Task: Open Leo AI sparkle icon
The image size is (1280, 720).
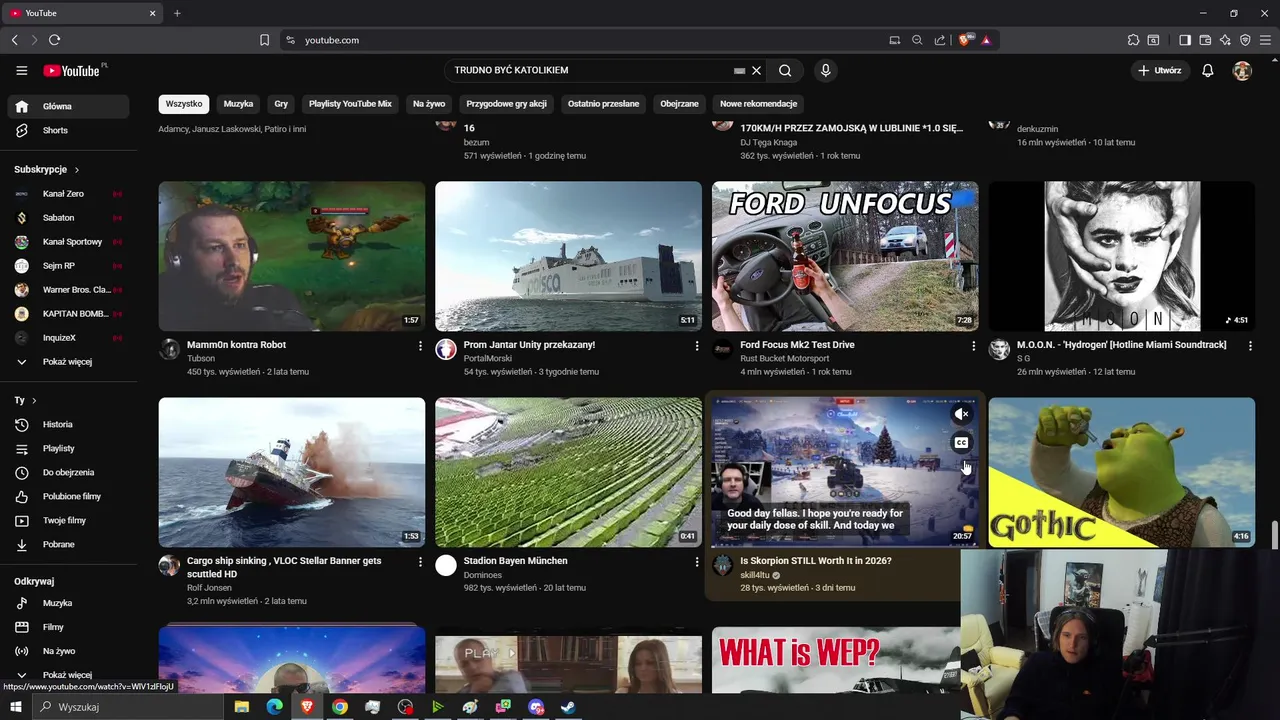Action: coord(1225,40)
